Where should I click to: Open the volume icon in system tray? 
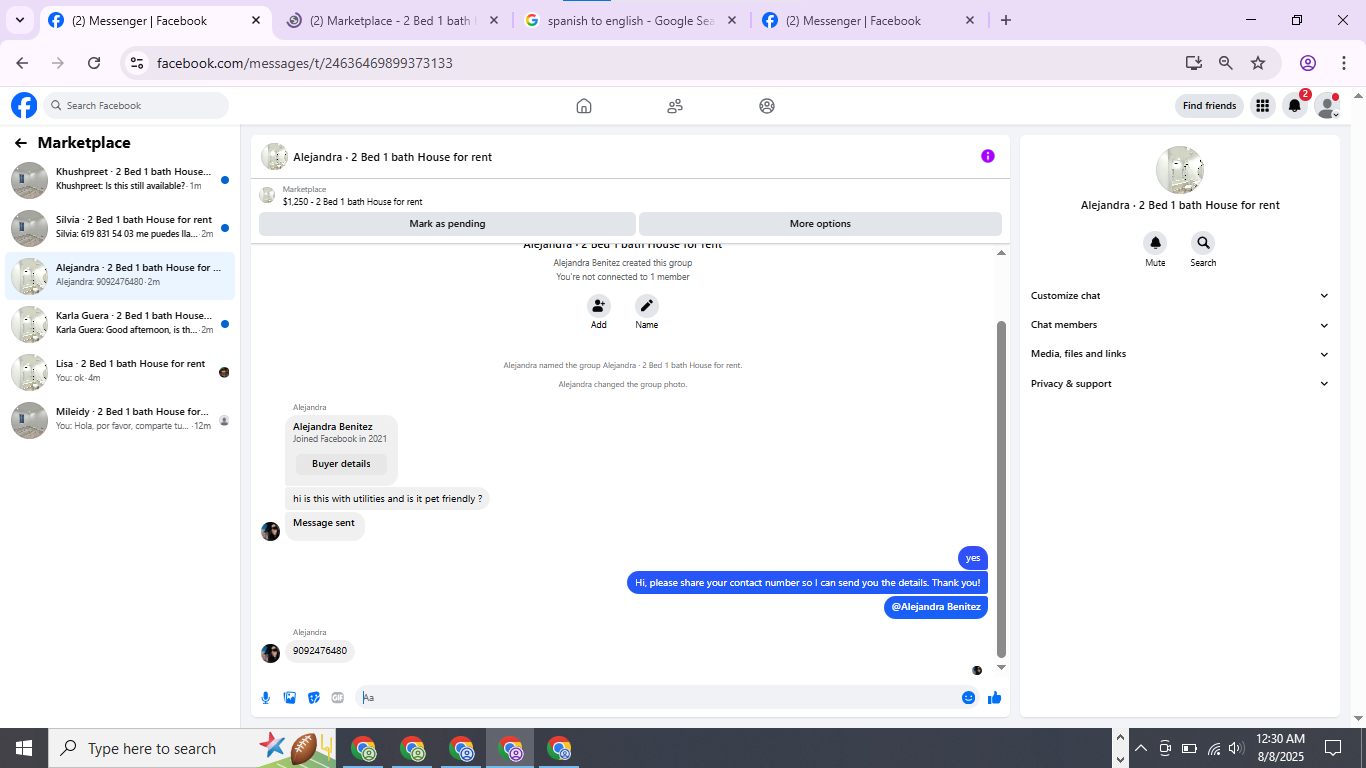[x=1236, y=748]
